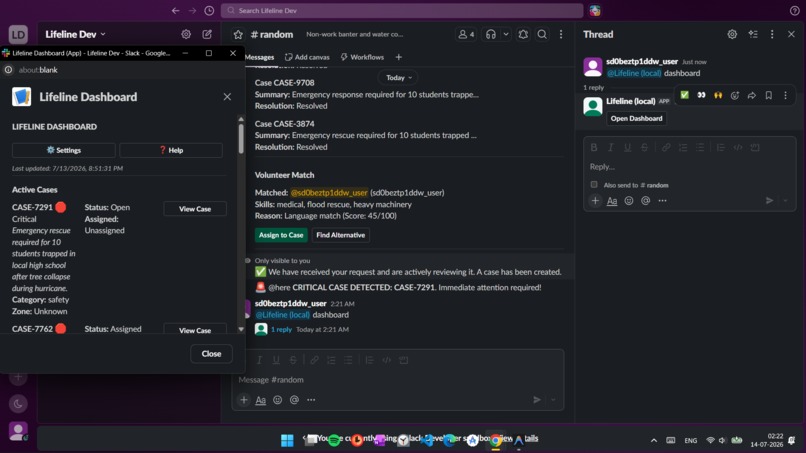Open workspace preferences gear icon

186,34
